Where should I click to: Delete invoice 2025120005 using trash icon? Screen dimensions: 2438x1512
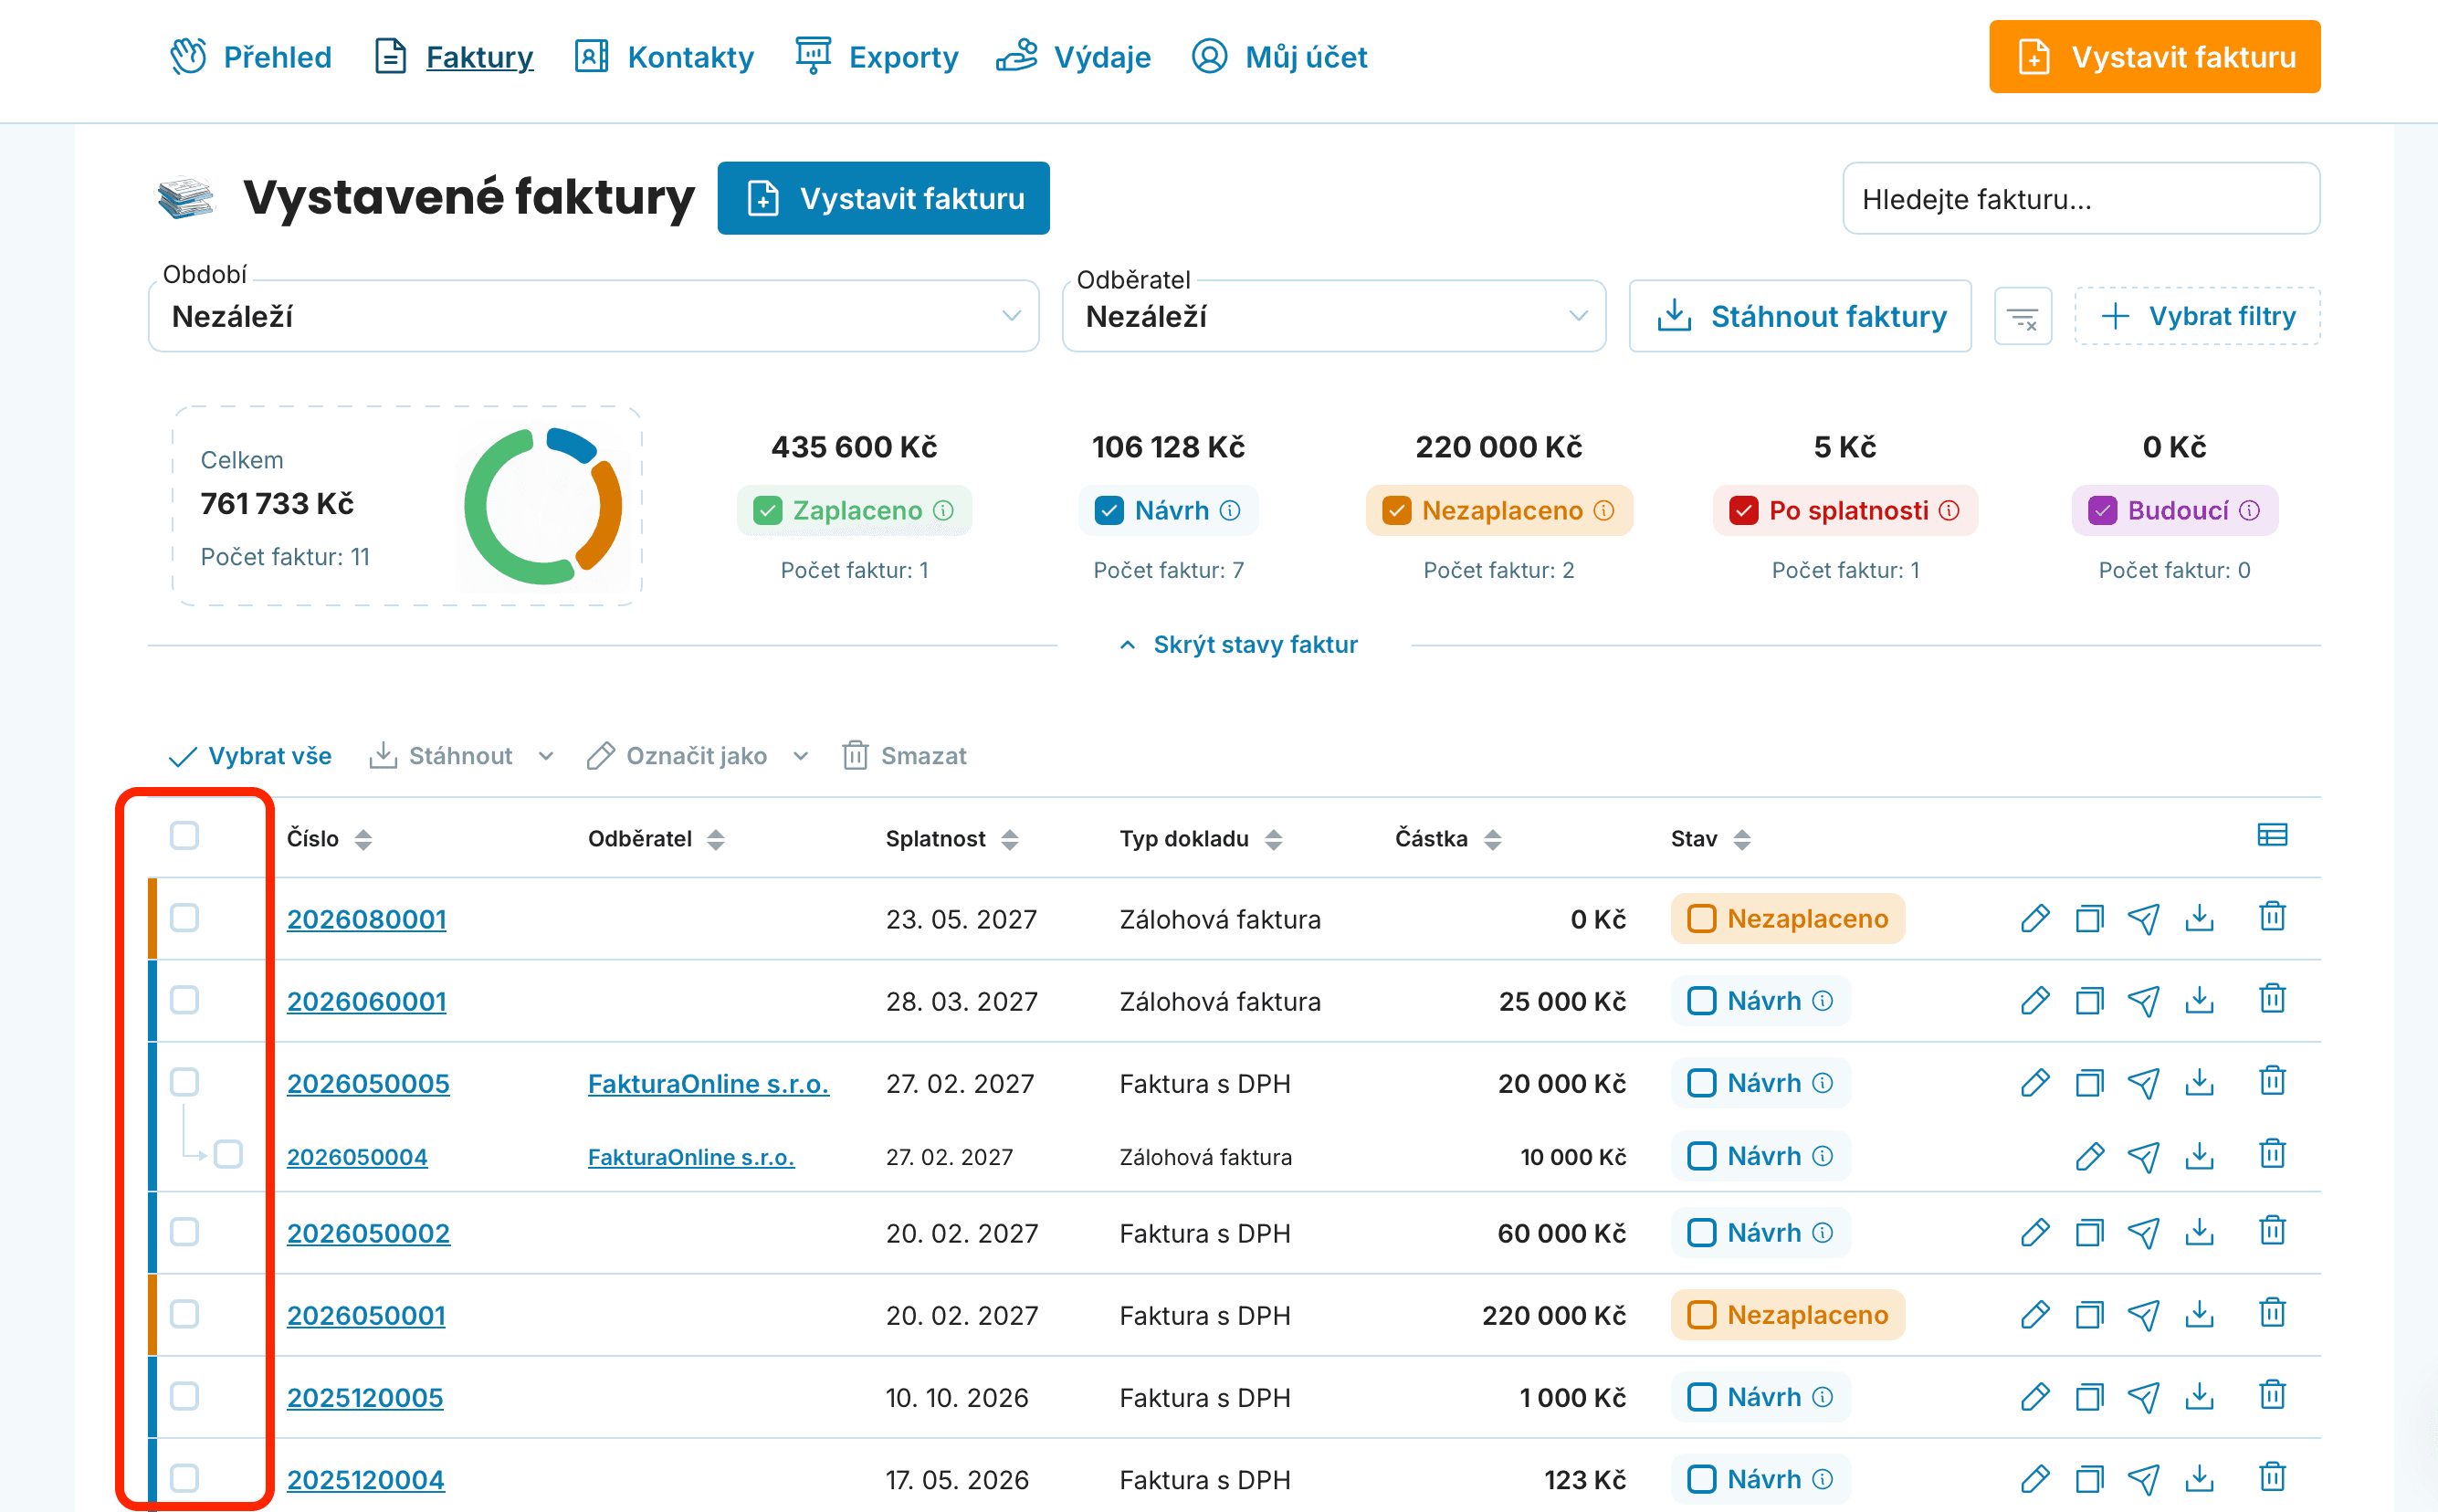[2272, 1395]
